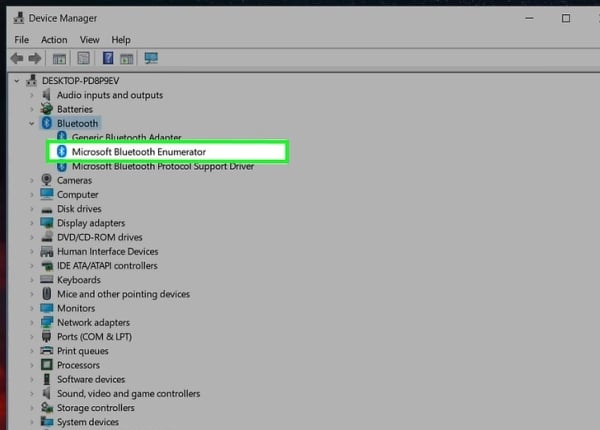Click the mouse icon for pointing devices
This screenshot has height=430, width=600.
(x=47, y=294)
